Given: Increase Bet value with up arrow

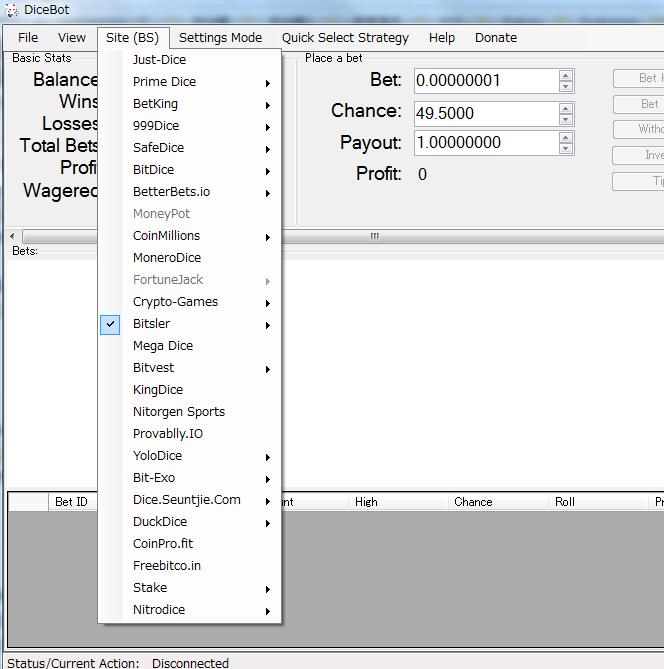Looking at the screenshot, I should click(565, 76).
